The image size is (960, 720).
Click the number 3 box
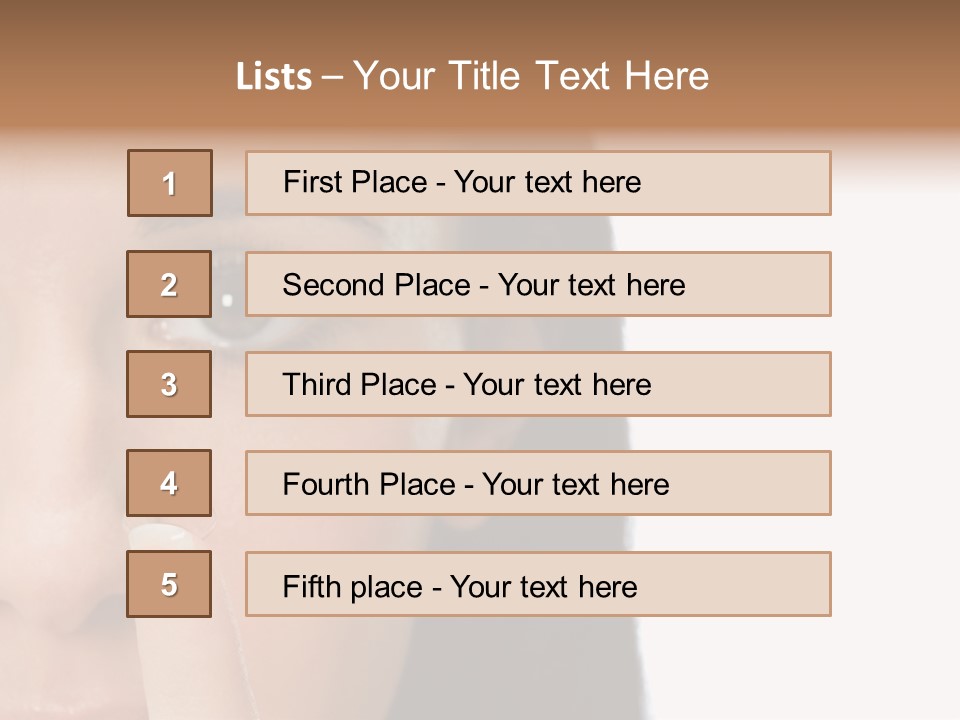[x=169, y=384]
